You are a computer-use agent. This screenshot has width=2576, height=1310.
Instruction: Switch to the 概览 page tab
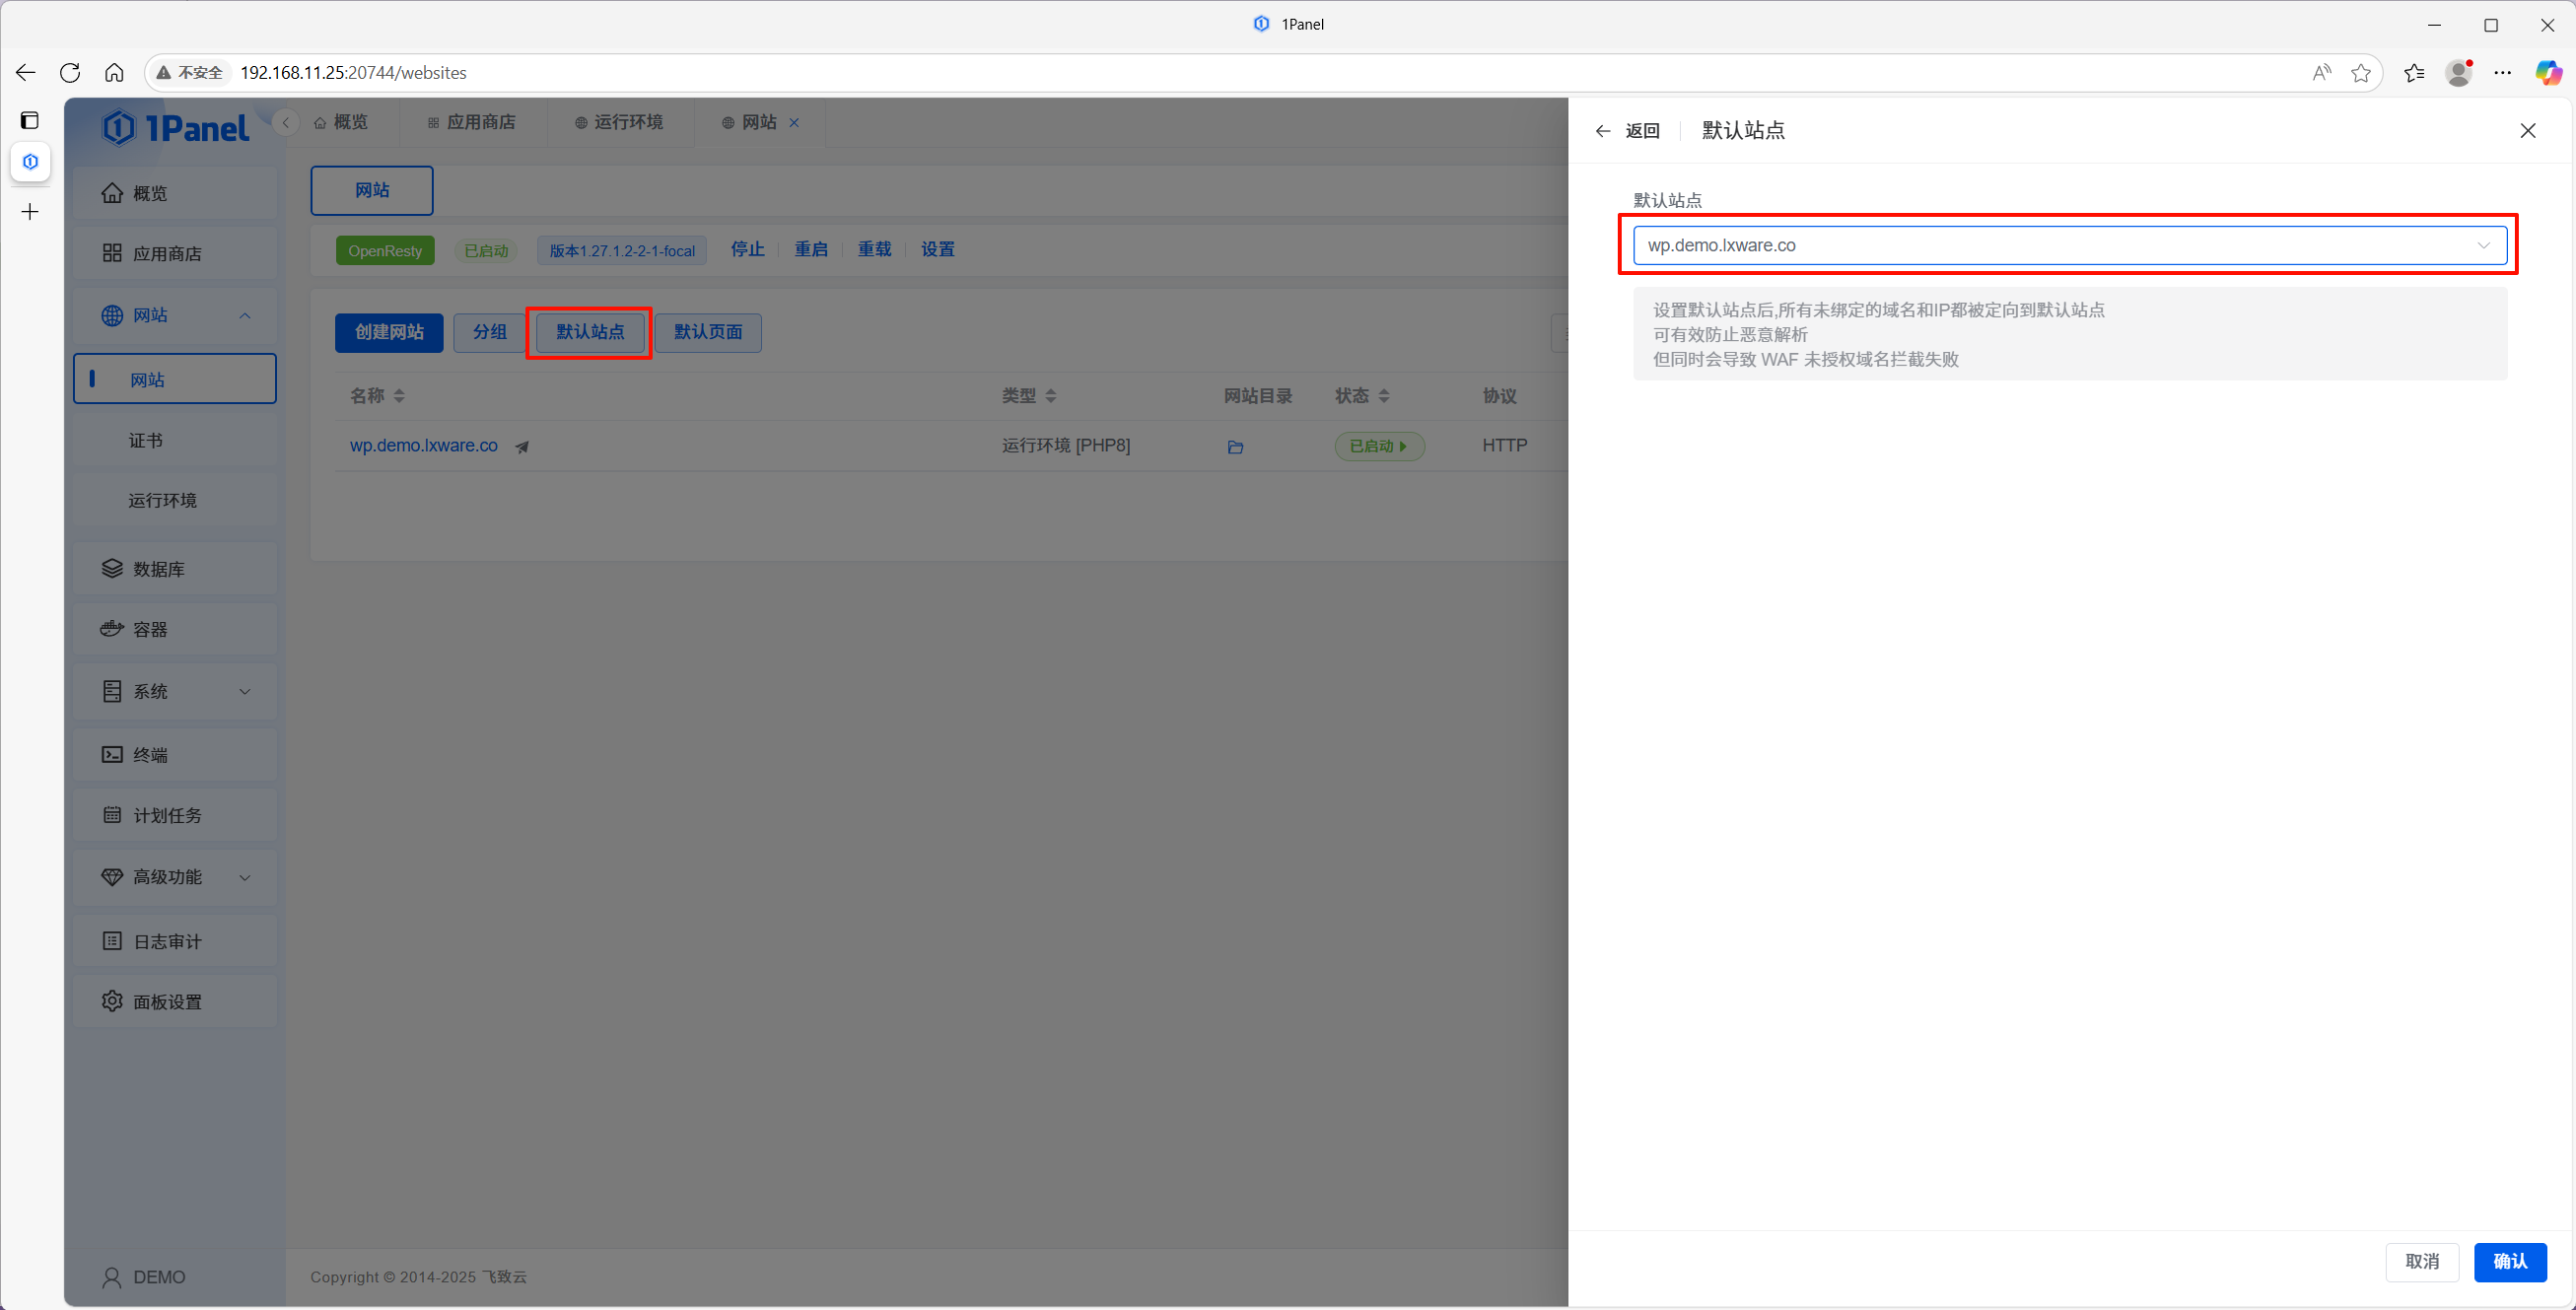(x=341, y=122)
